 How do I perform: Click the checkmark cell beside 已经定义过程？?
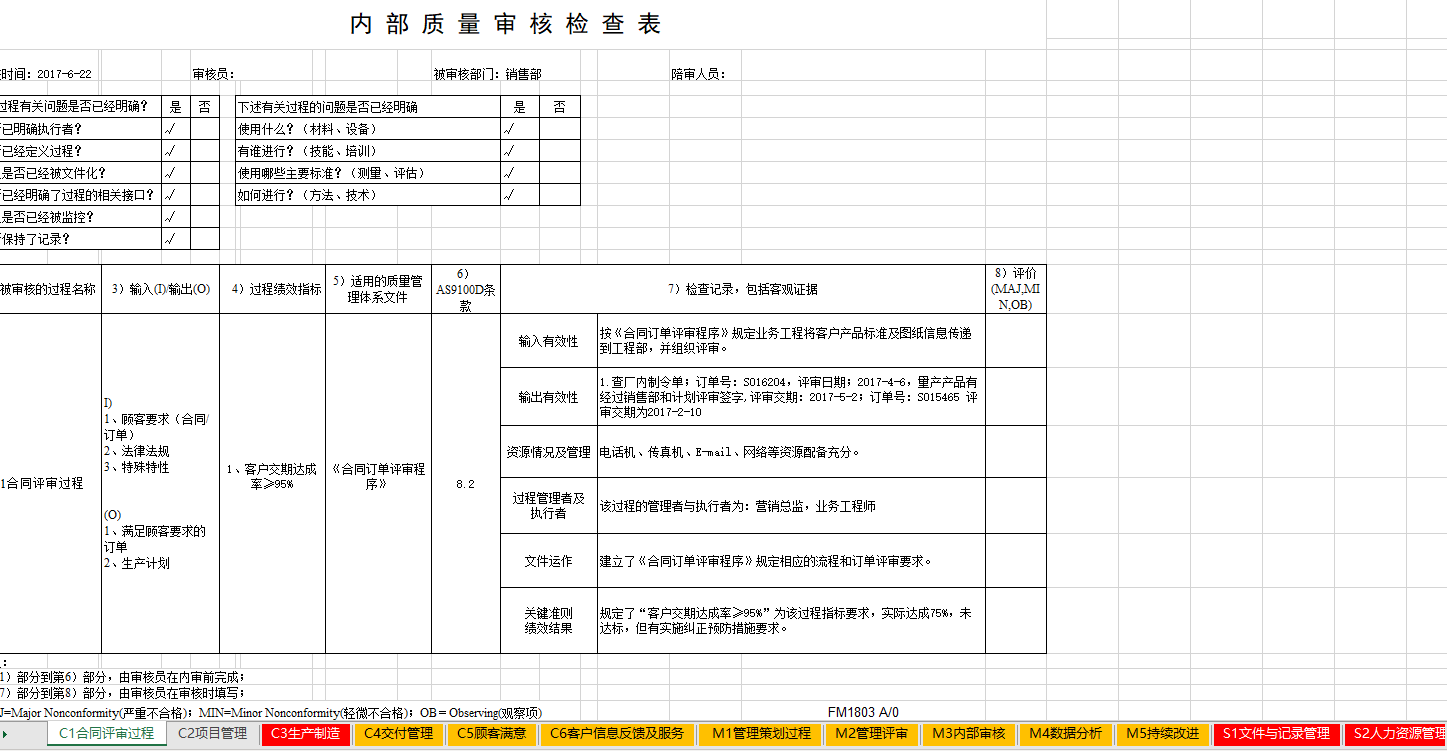pyautogui.click(x=175, y=151)
